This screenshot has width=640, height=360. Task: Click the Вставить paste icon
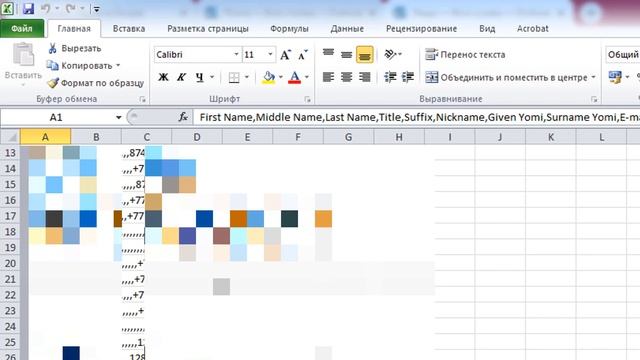[x=23, y=54]
